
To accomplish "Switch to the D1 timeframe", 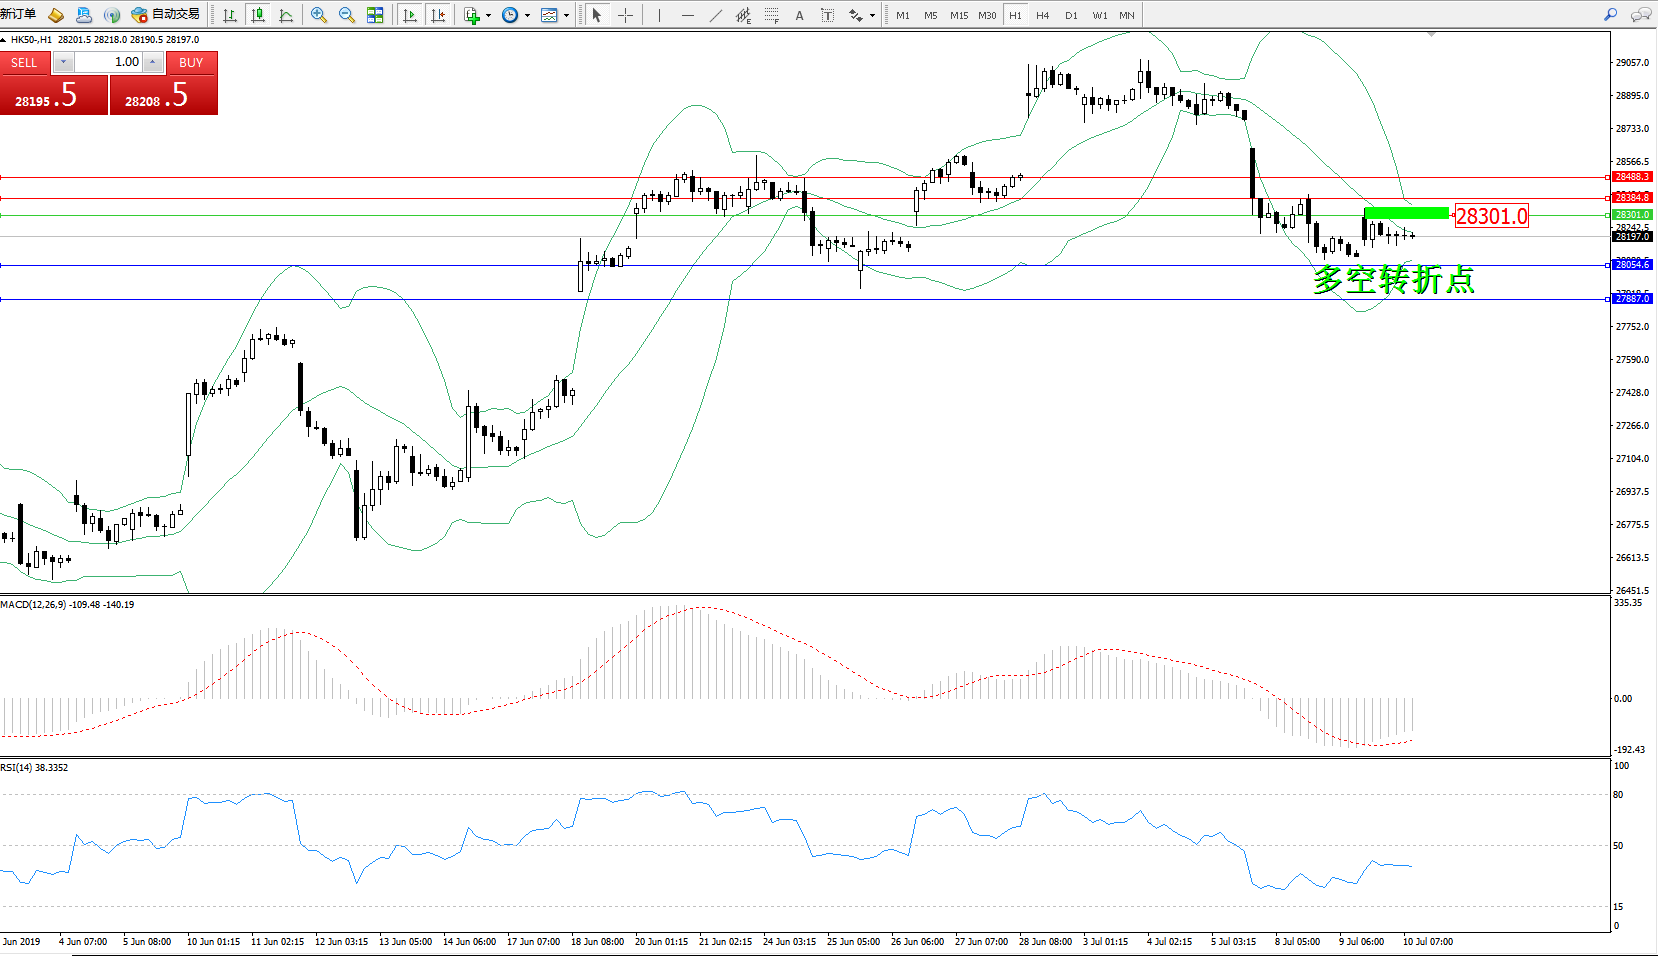I will coord(1071,15).
